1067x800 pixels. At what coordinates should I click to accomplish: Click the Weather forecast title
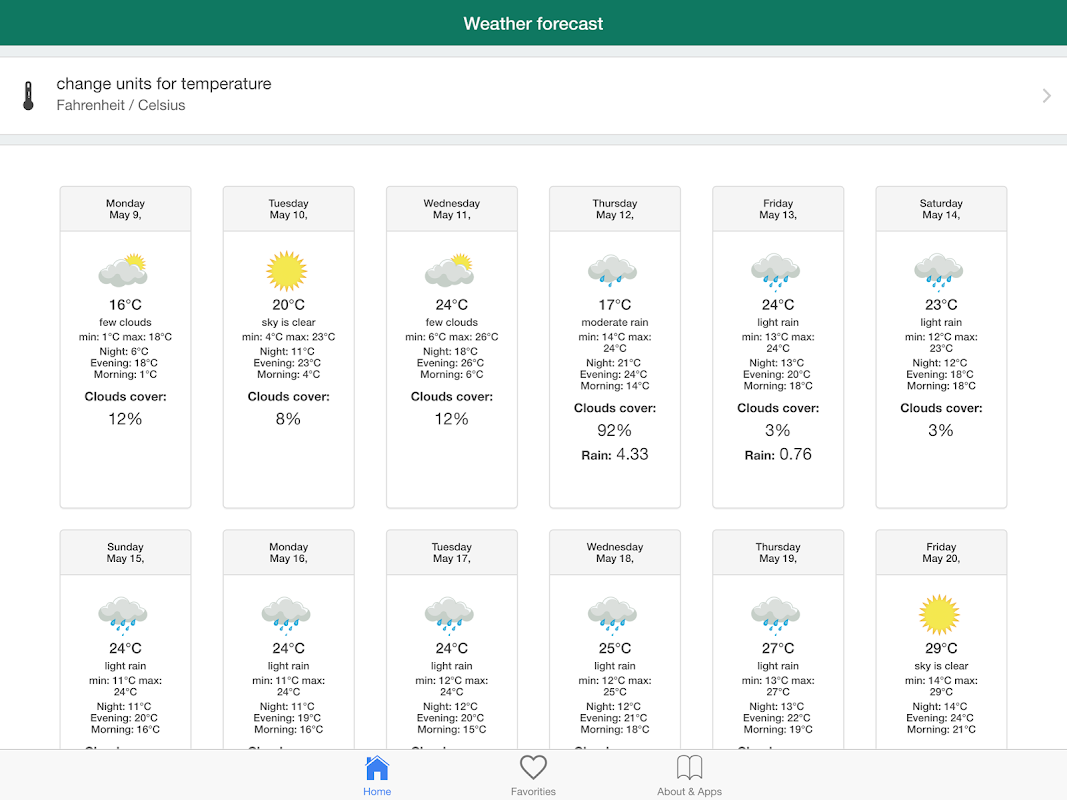[534, 24]
